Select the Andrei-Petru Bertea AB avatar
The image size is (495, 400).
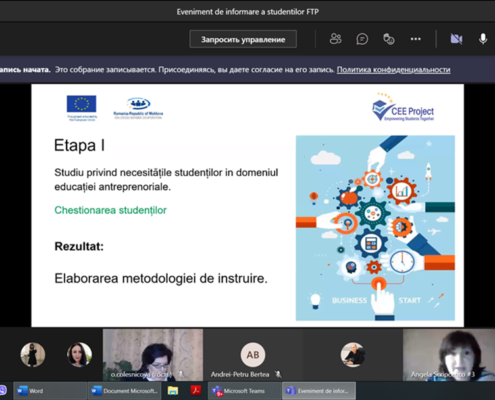253,355
